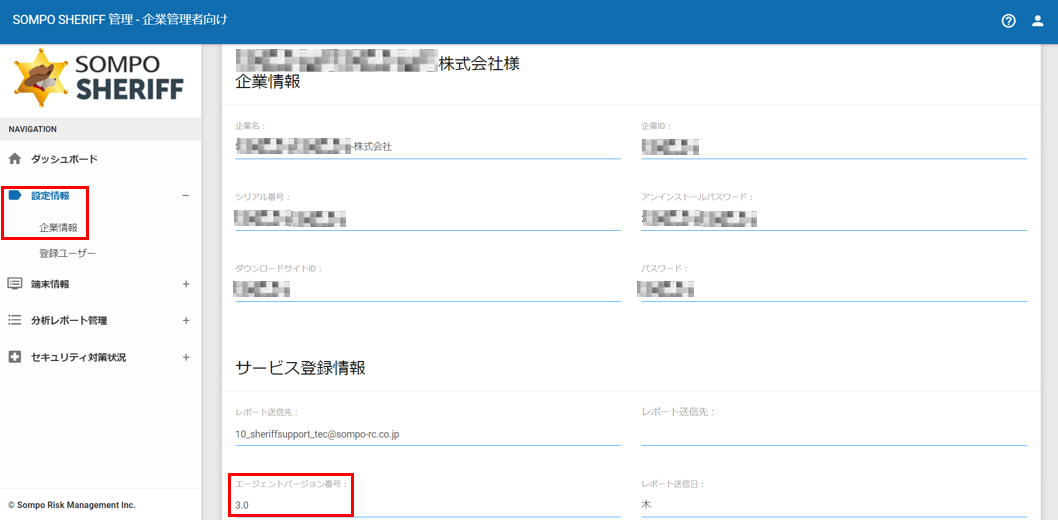1058x522 pixels.
Task: Select the 設定情報 navigation item
Action: click(50, 196)
